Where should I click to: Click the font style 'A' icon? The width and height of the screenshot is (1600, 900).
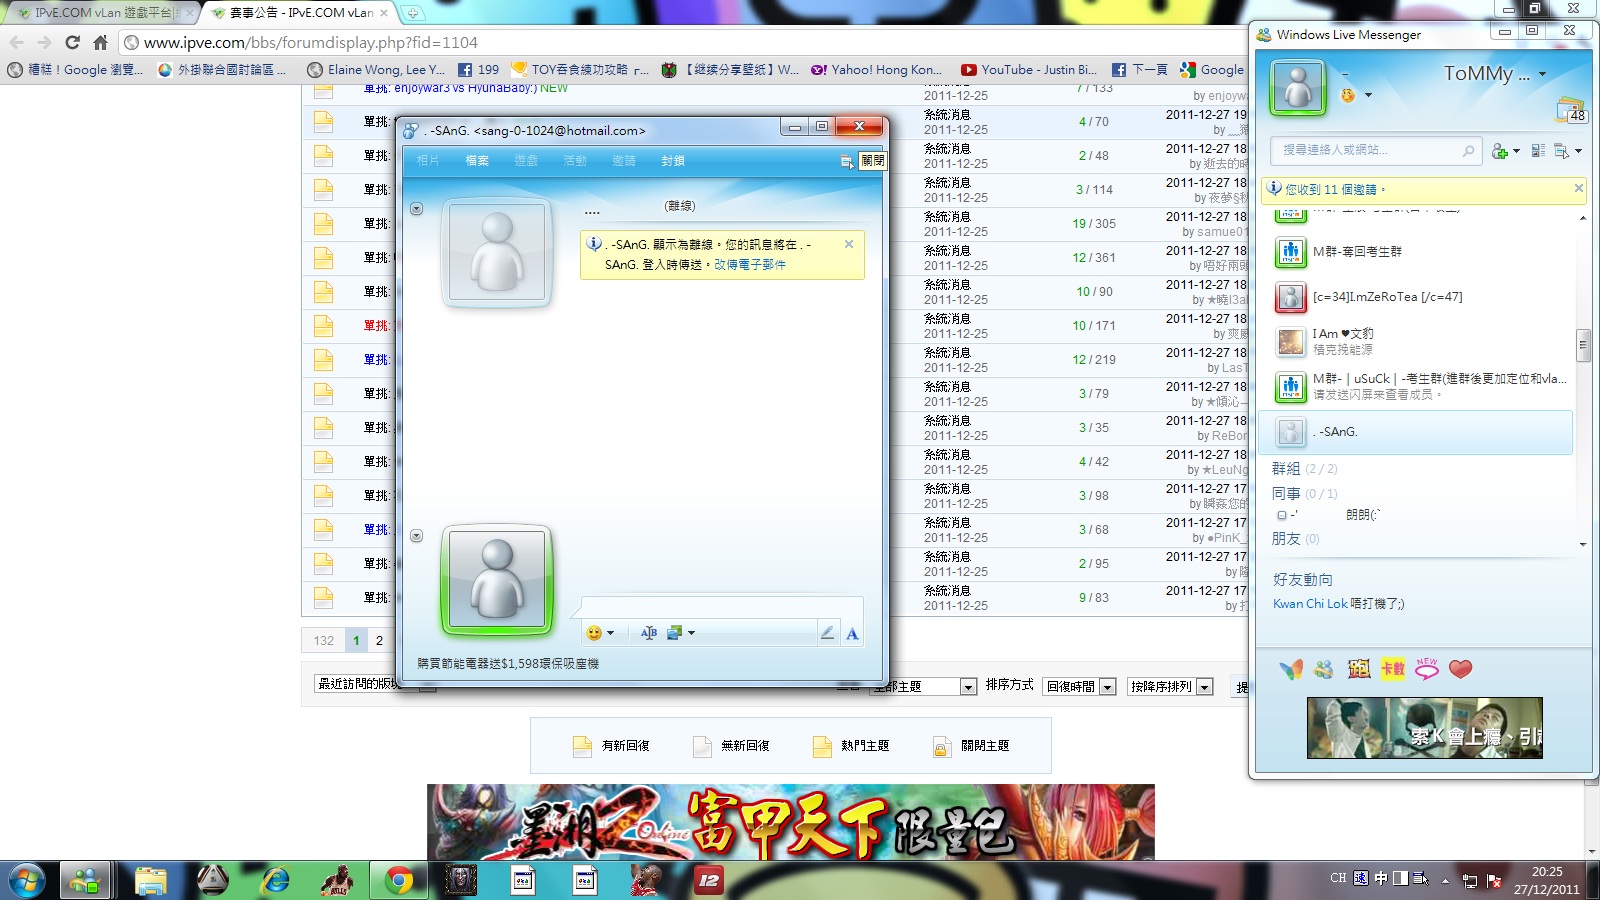click(x=852, y=633)
